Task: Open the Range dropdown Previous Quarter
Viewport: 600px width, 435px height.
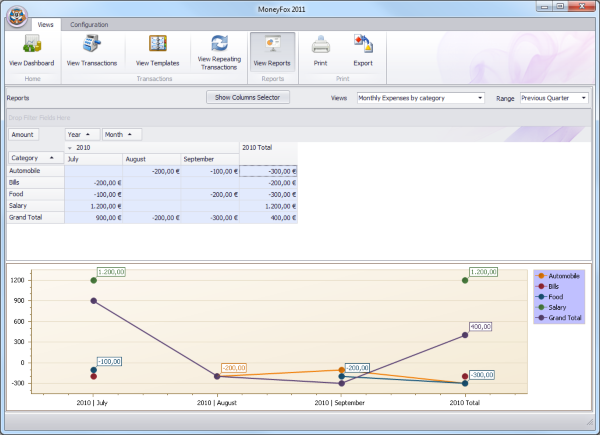Action: (554, 98)
